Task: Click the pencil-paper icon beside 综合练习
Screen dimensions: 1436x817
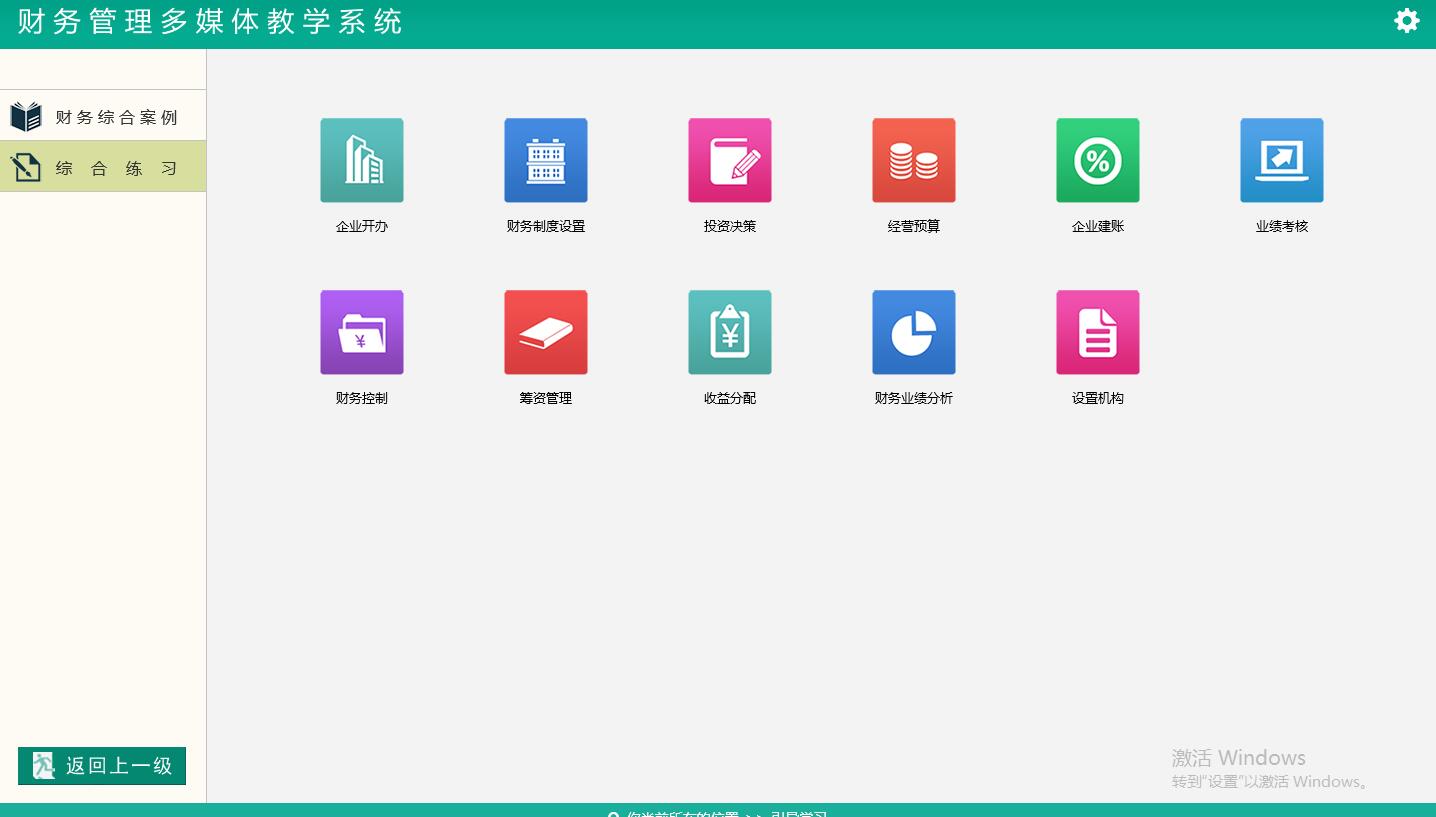Action: pos(26,168)
